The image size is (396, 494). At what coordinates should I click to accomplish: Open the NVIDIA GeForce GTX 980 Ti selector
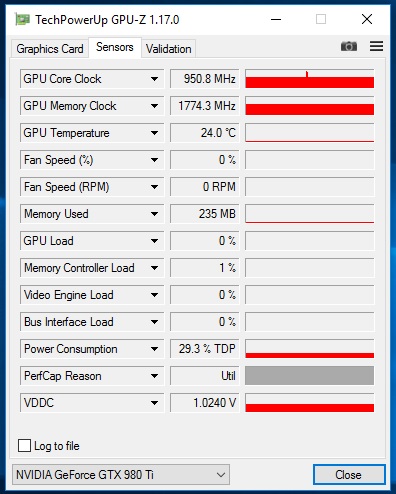click(x=121, y=474)
